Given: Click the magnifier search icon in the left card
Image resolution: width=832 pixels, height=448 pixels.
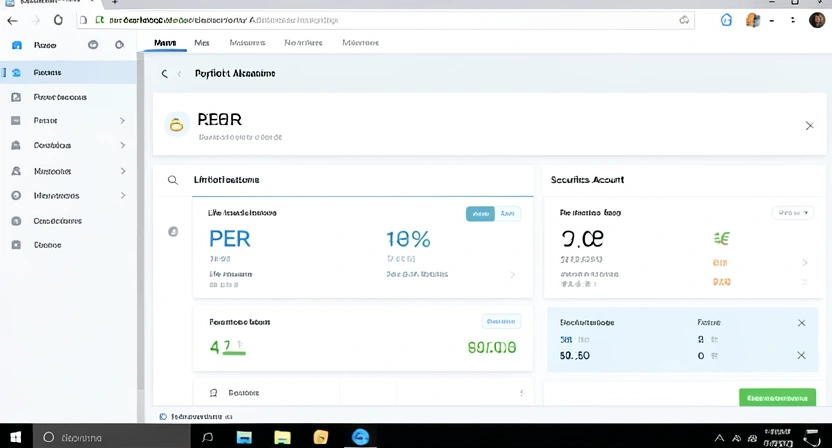Looking at the screenshot, I should click(x=173, y=180).
